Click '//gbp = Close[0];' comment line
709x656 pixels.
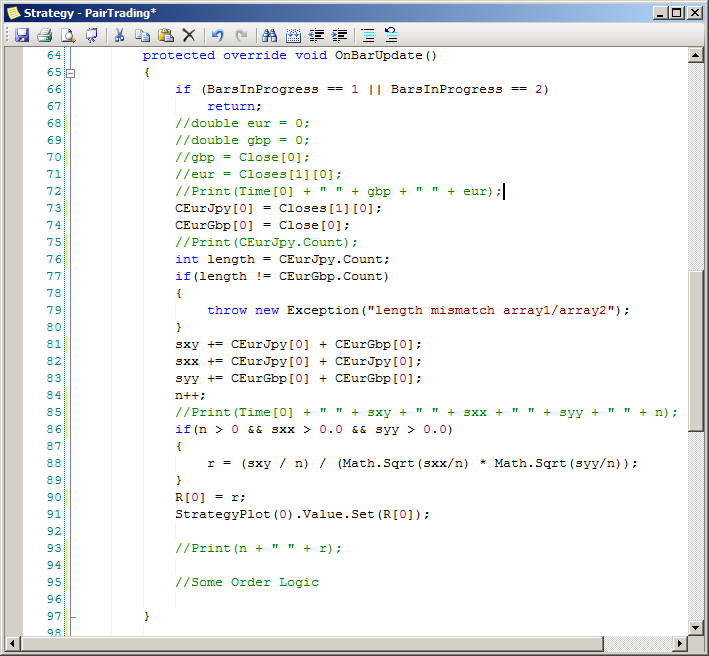[x=242, y=157]
